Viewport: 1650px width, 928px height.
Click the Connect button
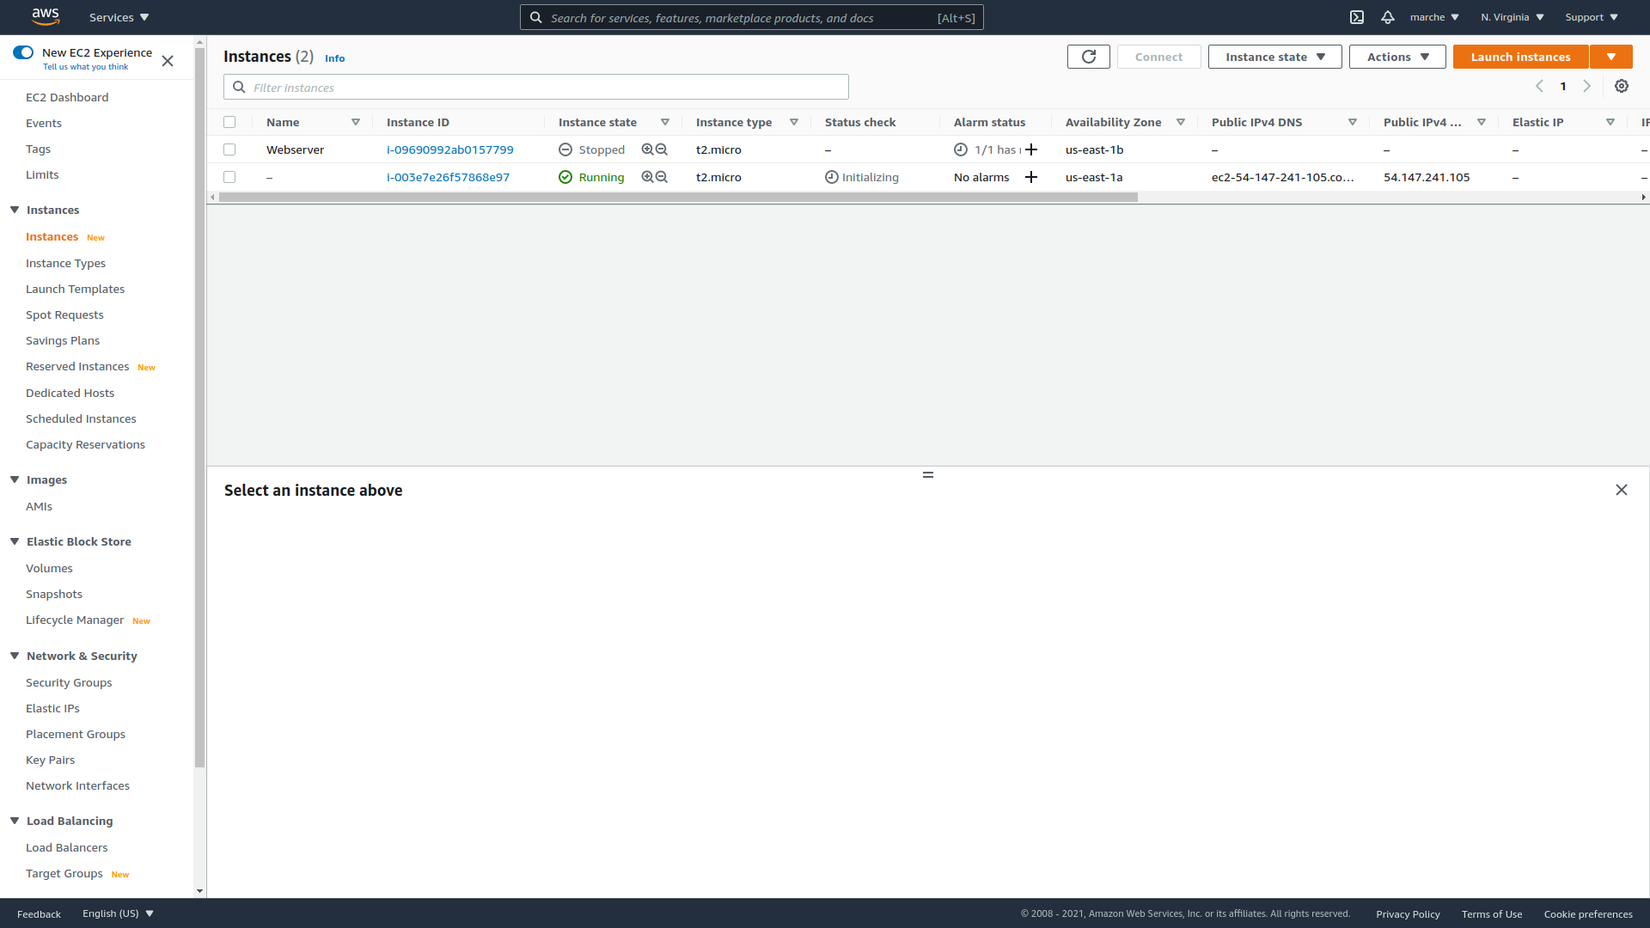(x=1158, y=57)
